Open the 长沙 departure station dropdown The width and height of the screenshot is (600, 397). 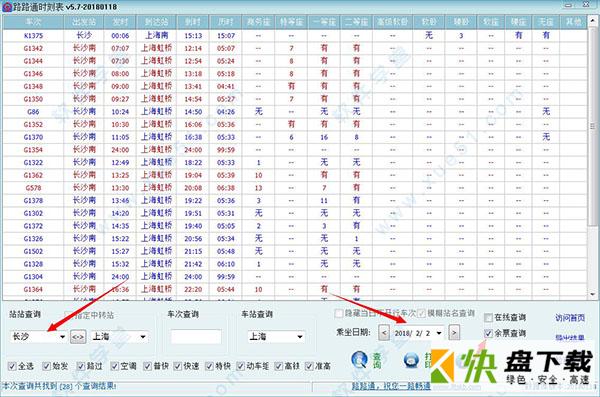(62, 337)
